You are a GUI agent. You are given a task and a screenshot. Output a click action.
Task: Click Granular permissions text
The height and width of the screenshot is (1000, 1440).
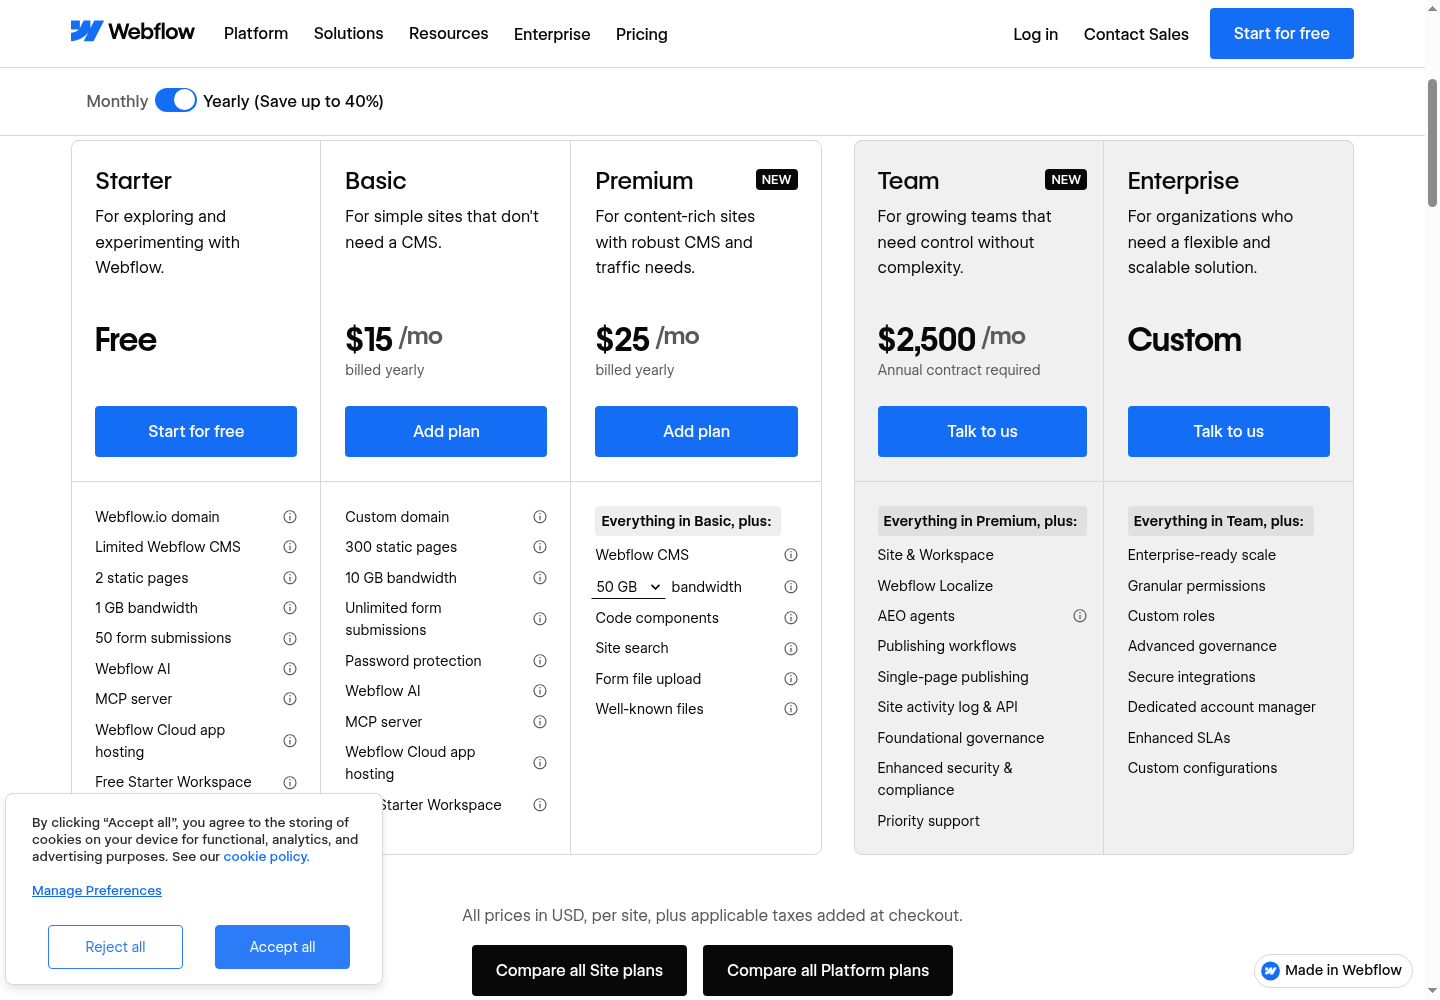point(1196,586)
